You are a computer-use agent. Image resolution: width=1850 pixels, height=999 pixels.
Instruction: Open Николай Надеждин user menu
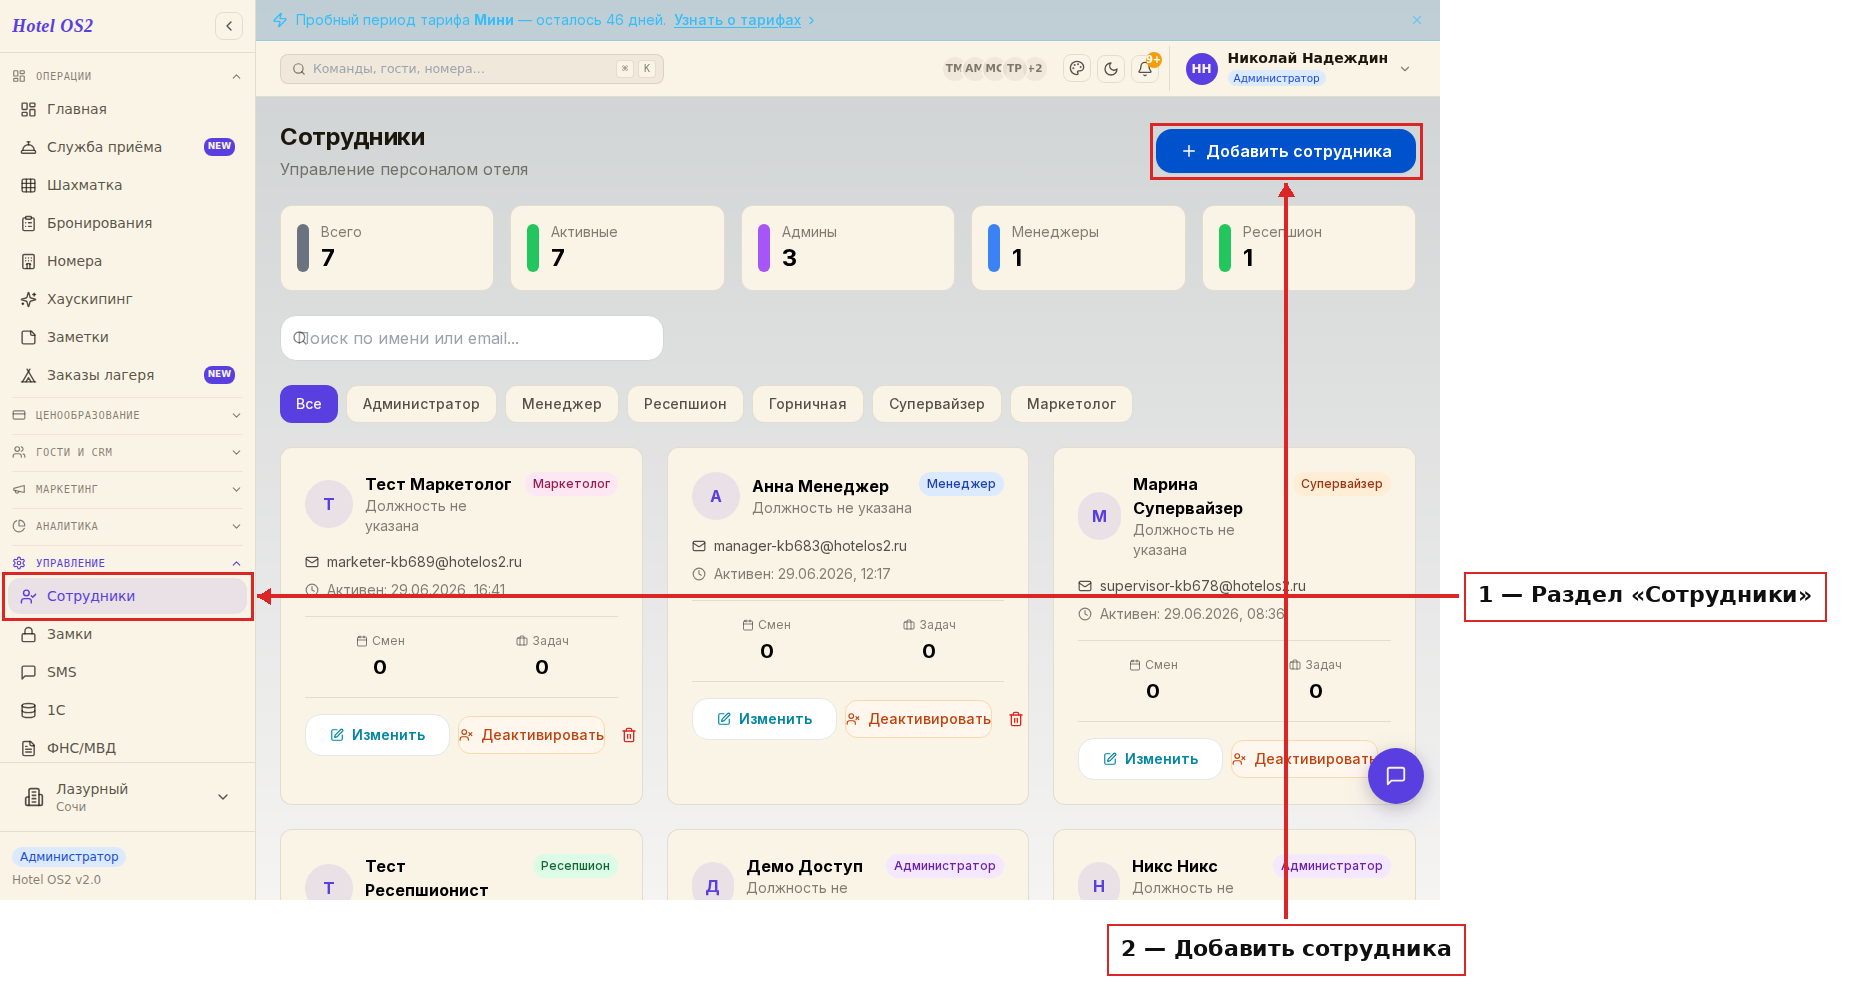click(1298, 68)
